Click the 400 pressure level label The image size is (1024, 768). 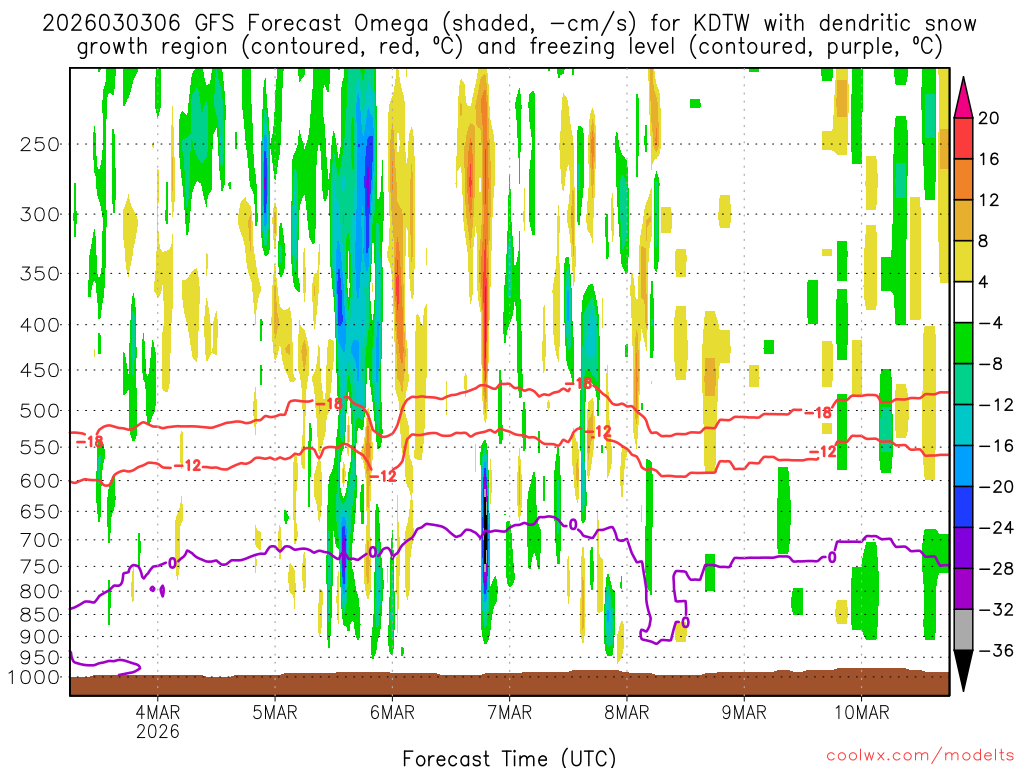point(40,325)
